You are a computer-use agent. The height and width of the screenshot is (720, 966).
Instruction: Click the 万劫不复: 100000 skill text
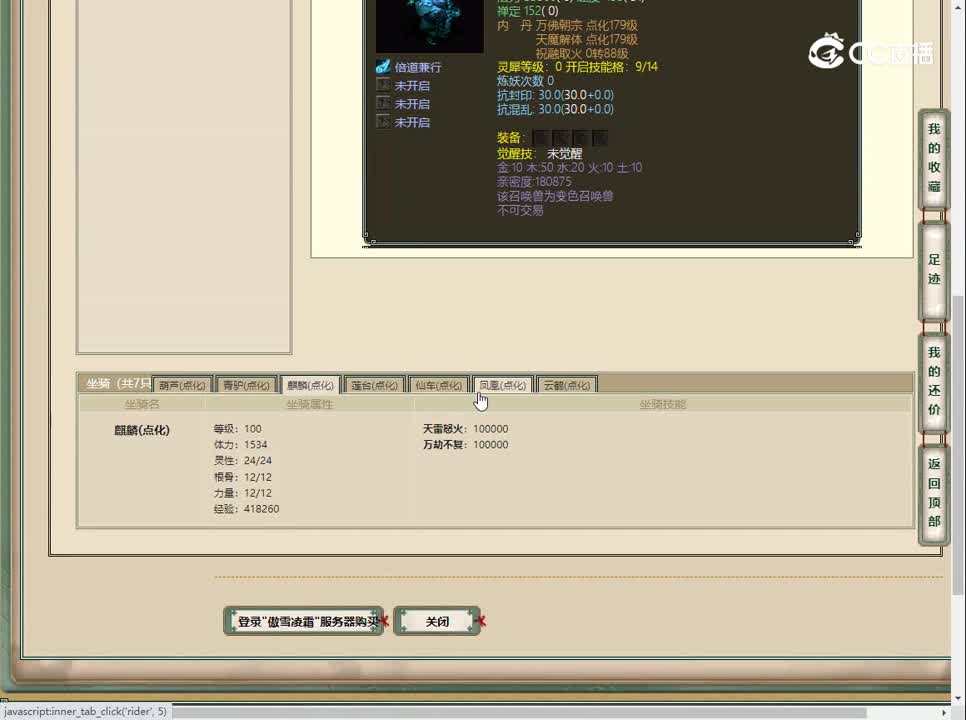coord(465,445)
